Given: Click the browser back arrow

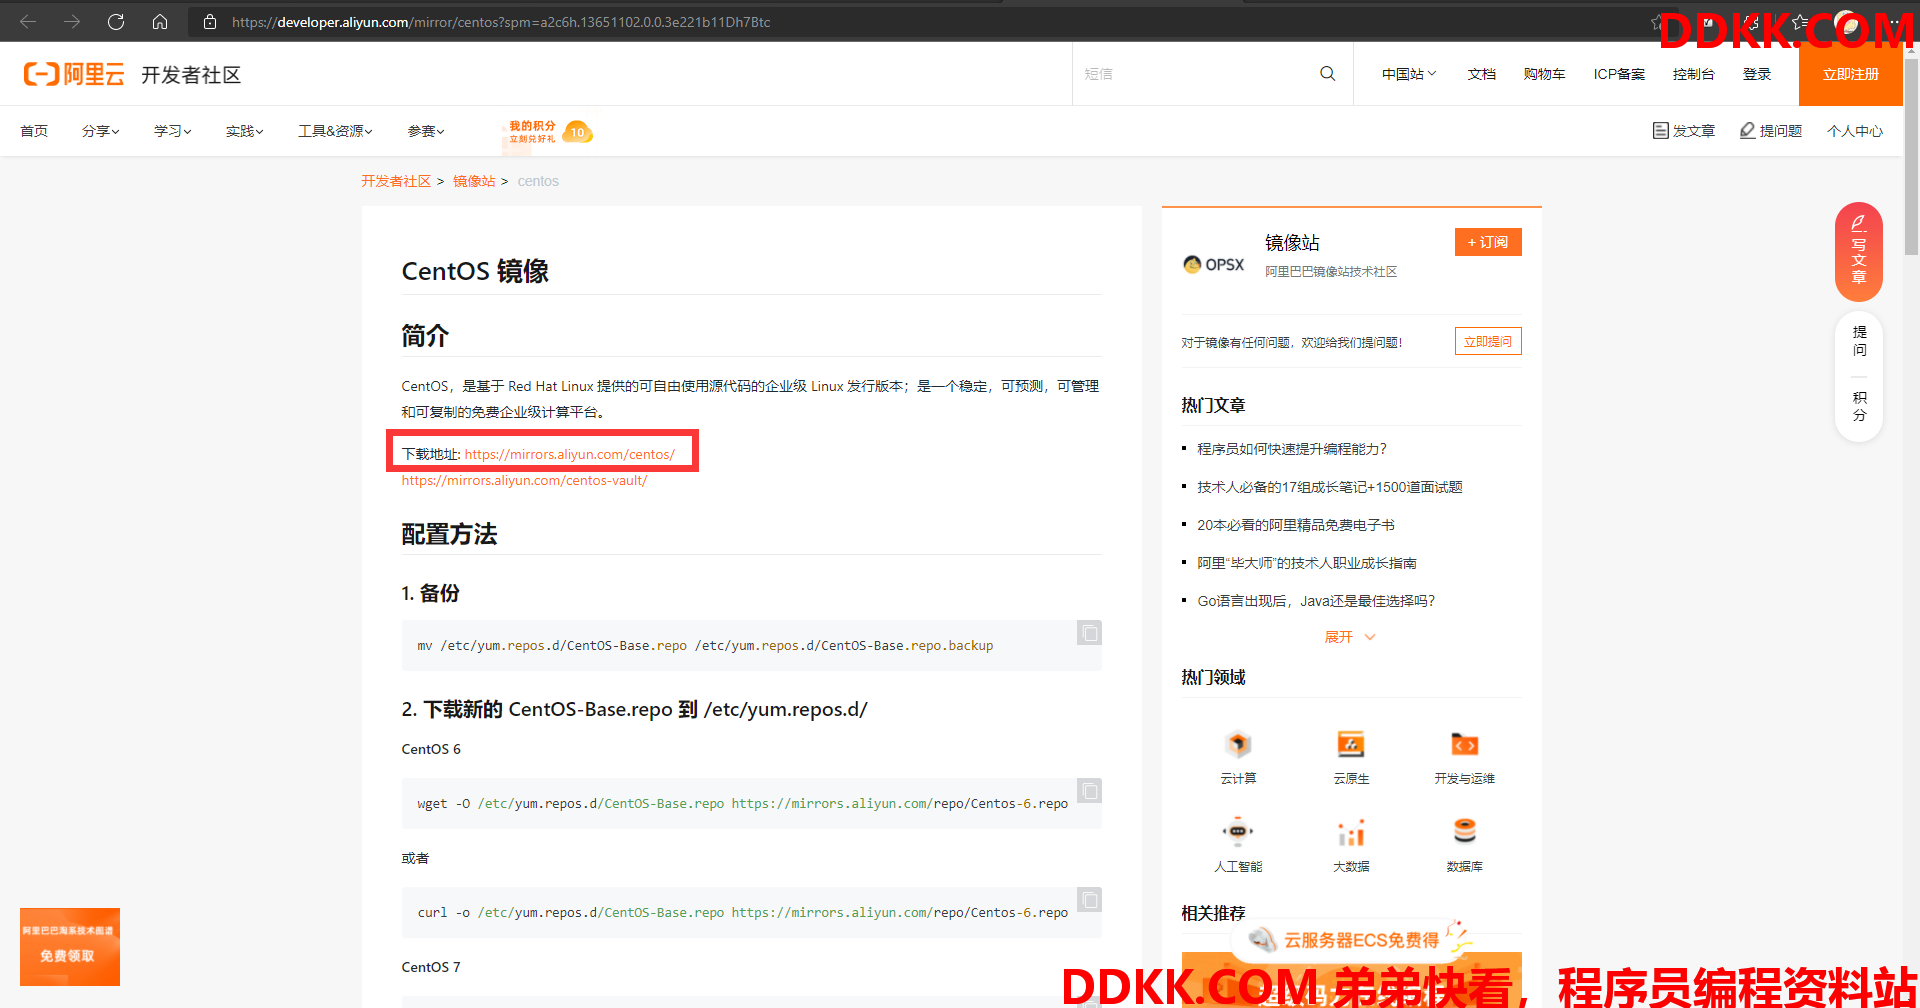Looking at the screenshot, I should click(x=28, y=22).
